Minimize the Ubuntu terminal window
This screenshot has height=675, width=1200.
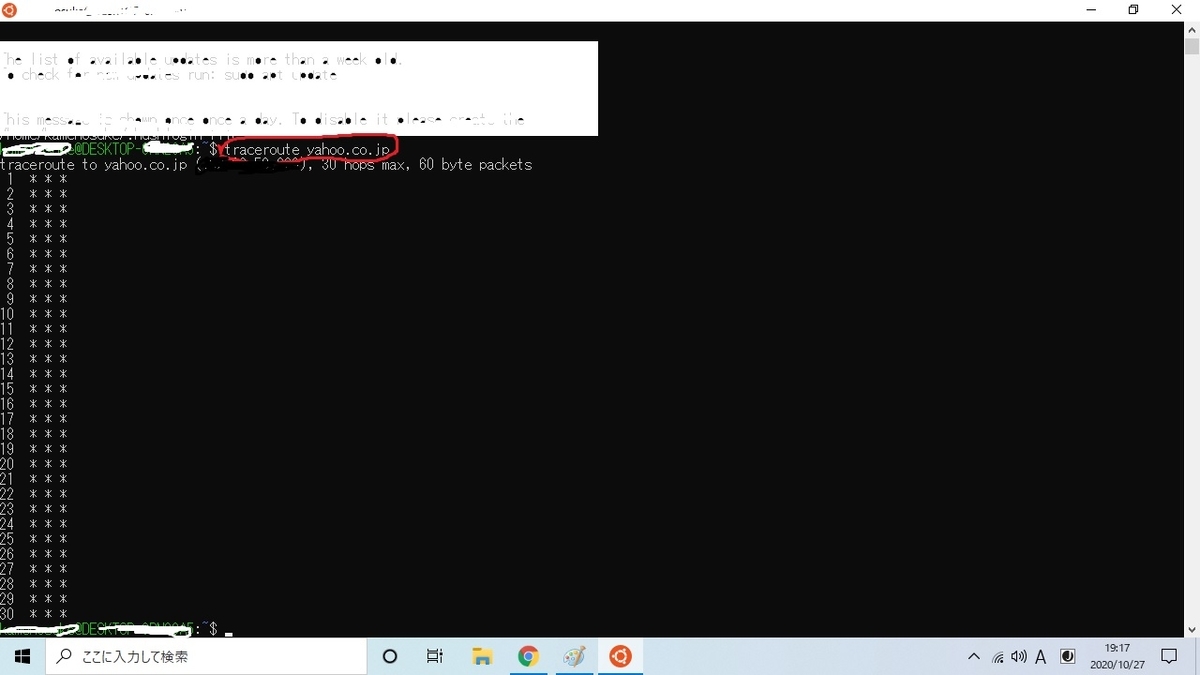coord(1090,10)
